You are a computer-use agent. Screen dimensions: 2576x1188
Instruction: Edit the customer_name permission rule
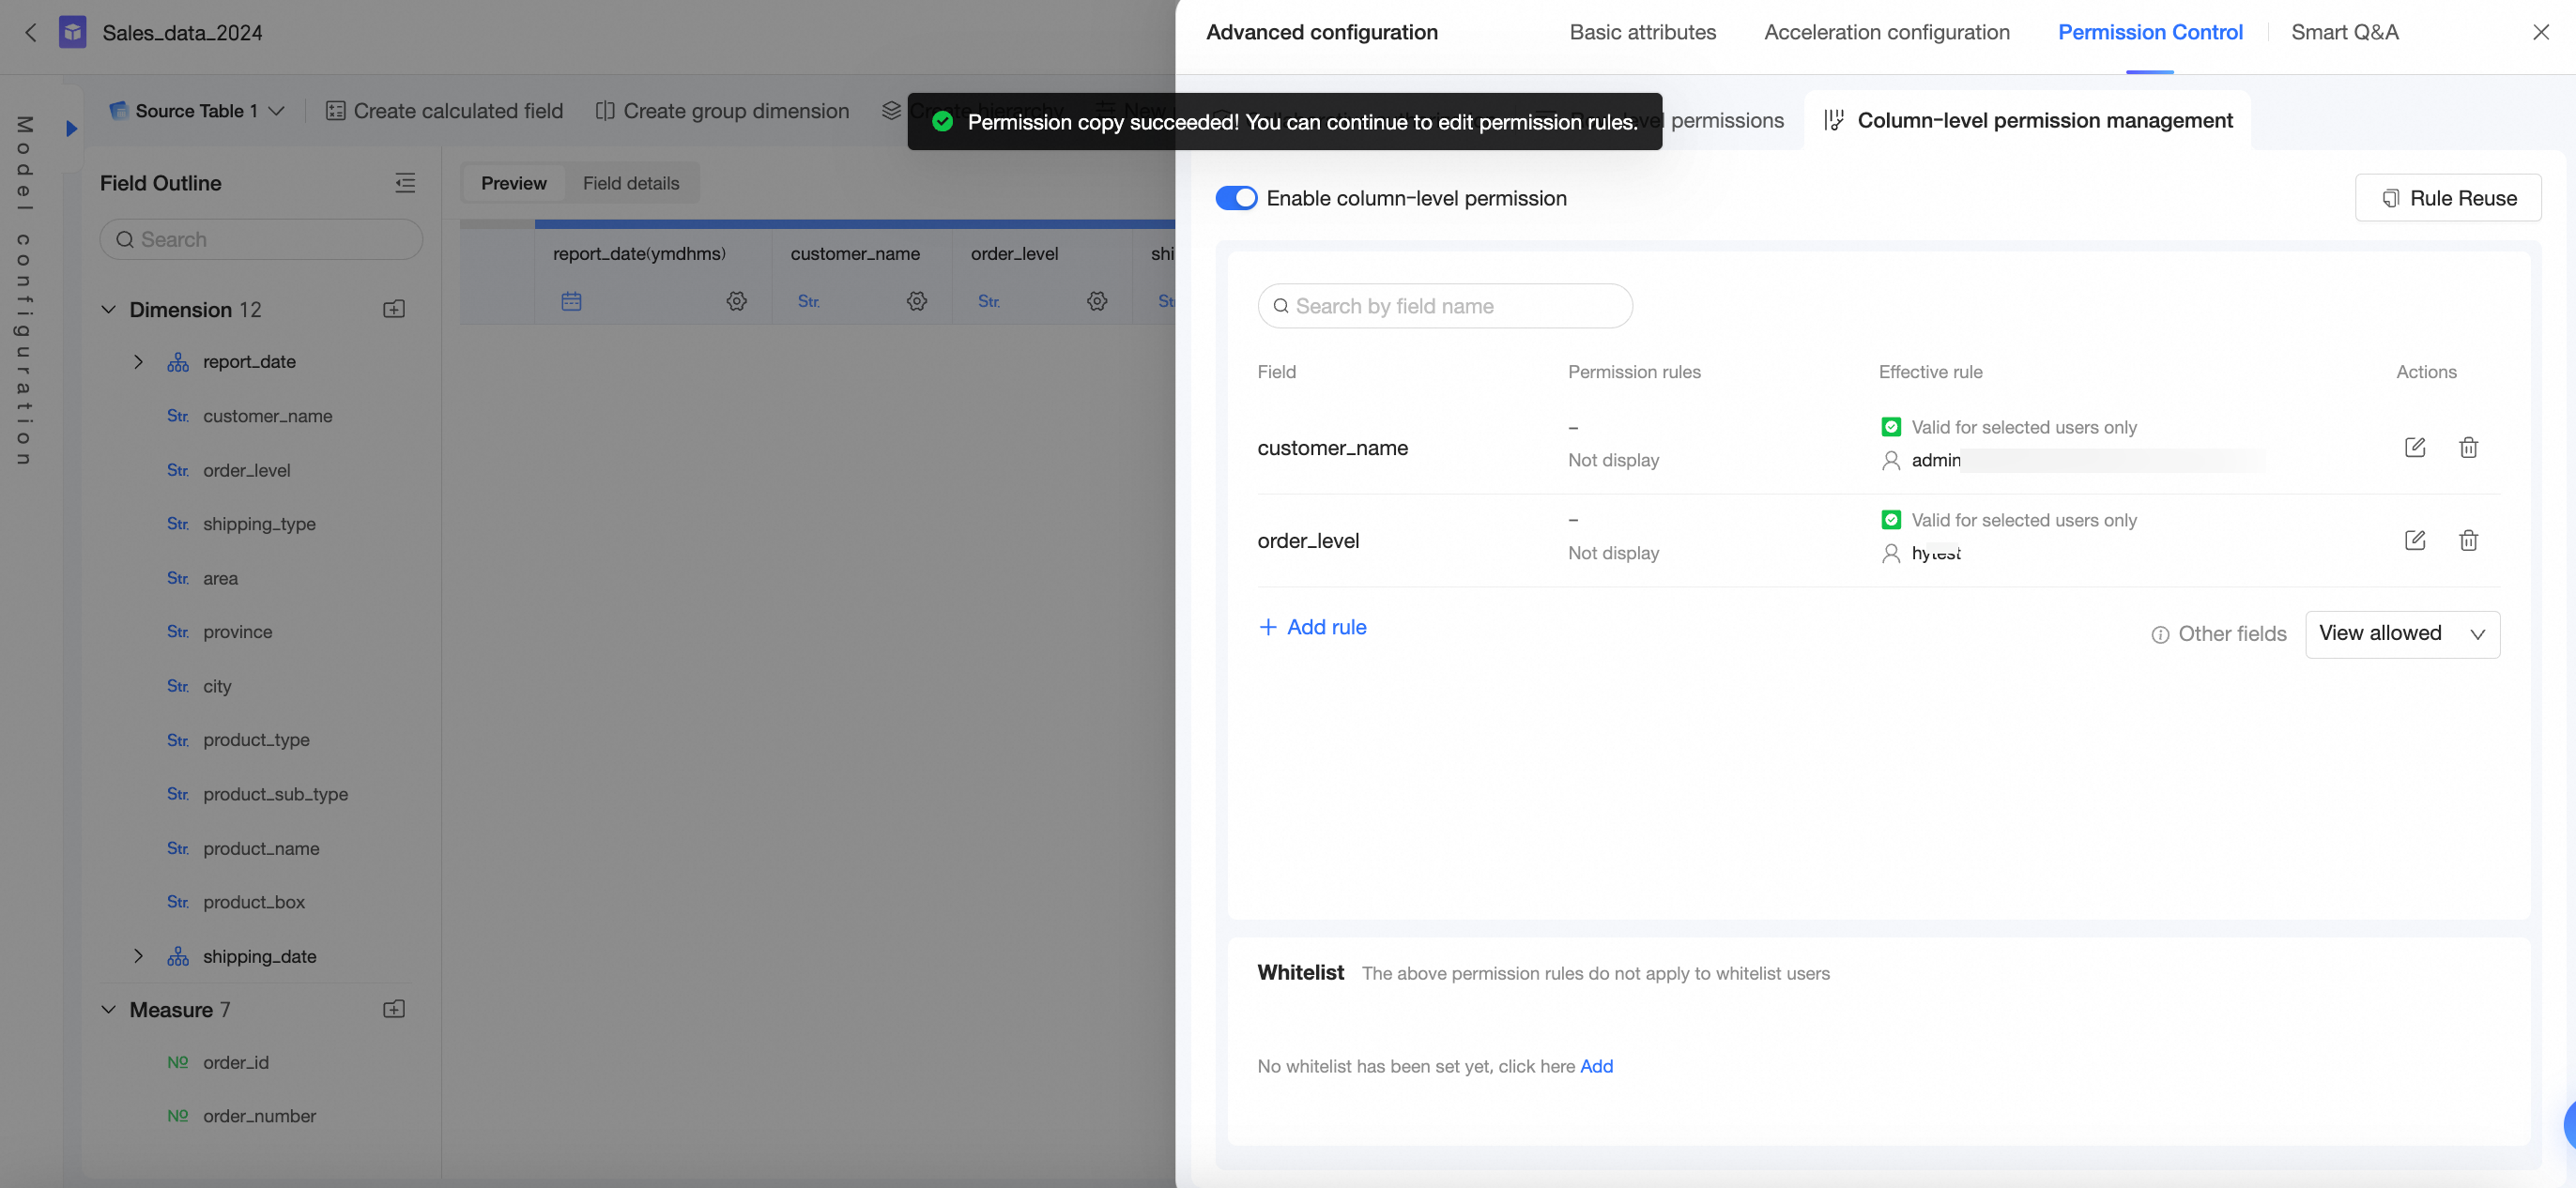tap(2414, 447)
